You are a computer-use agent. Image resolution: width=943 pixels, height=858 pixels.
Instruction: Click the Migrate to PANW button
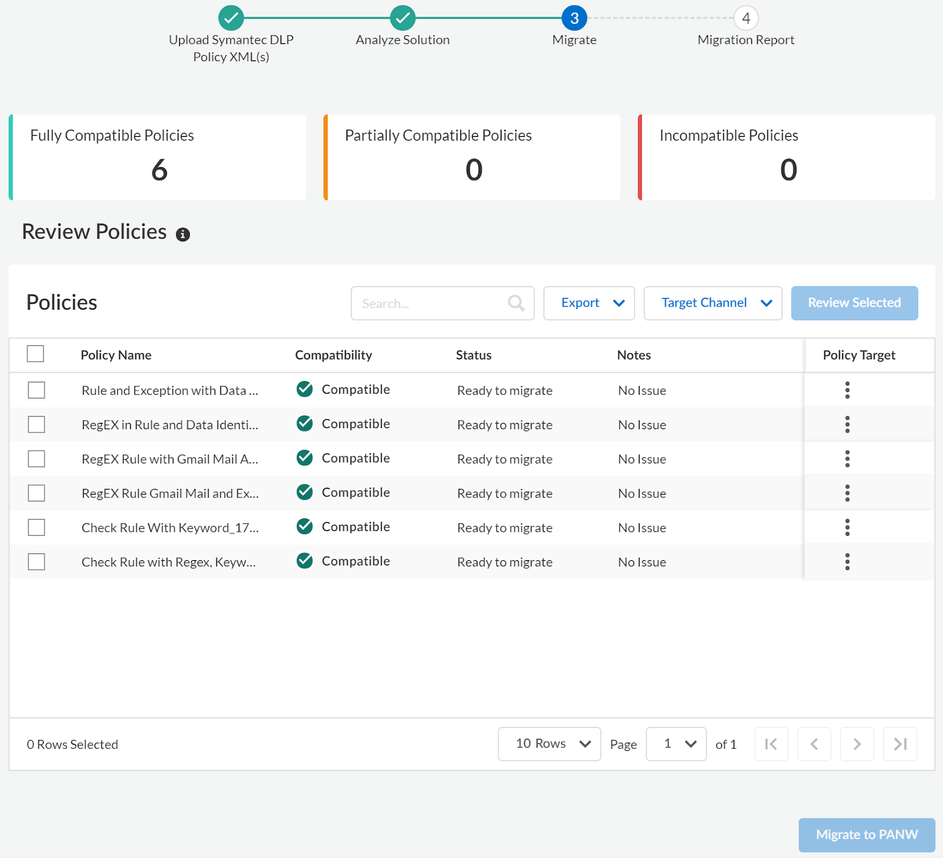866,835
